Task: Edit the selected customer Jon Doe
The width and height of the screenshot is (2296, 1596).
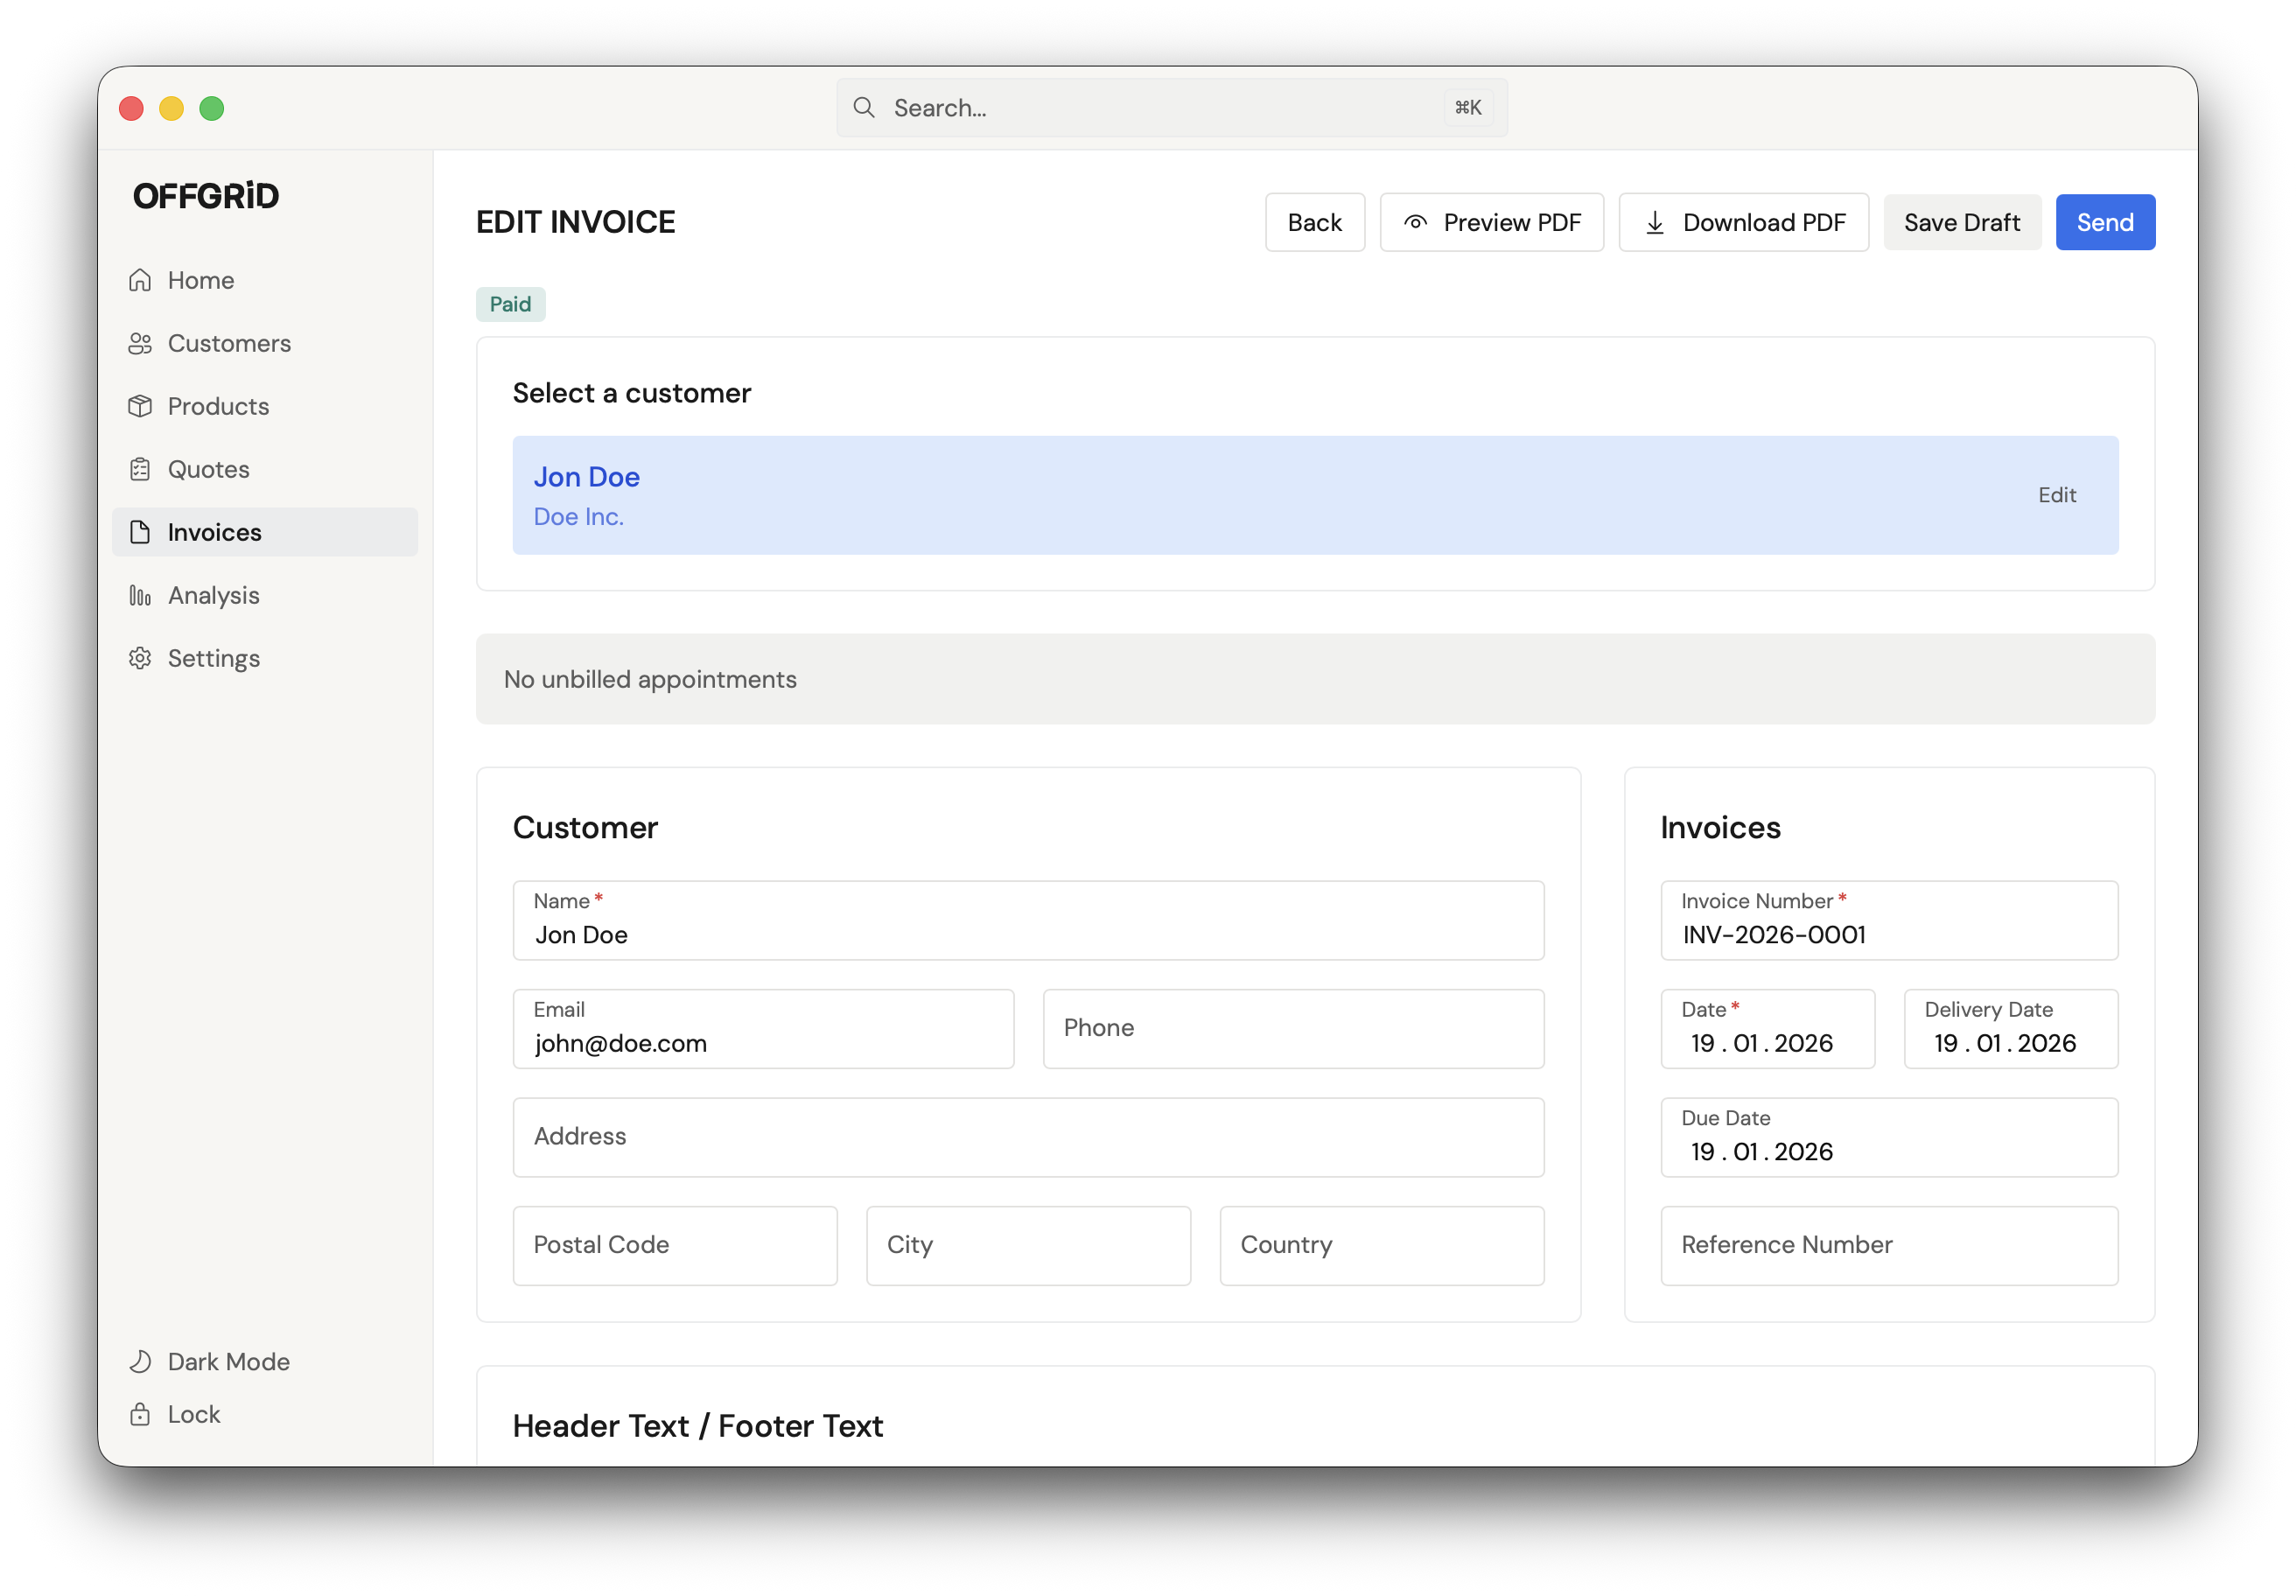Action: 2056,495
